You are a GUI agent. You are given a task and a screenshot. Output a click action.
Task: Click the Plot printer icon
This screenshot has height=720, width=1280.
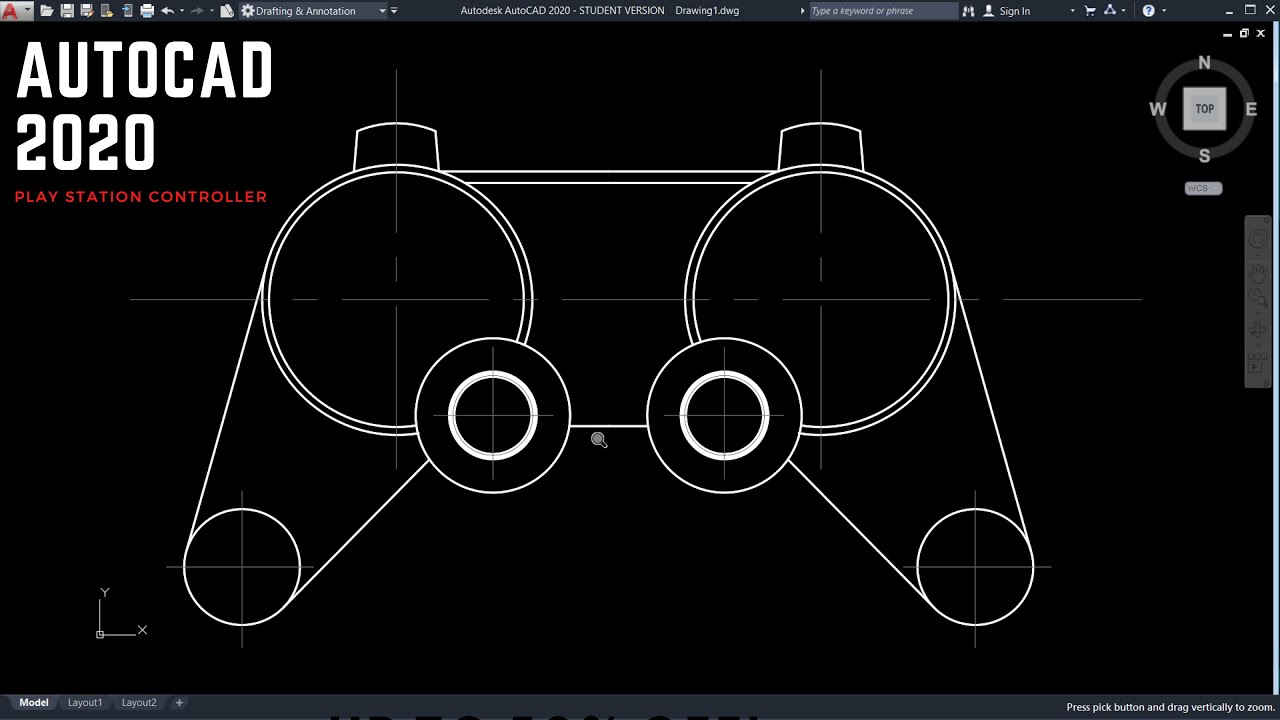tap(147, 11)
